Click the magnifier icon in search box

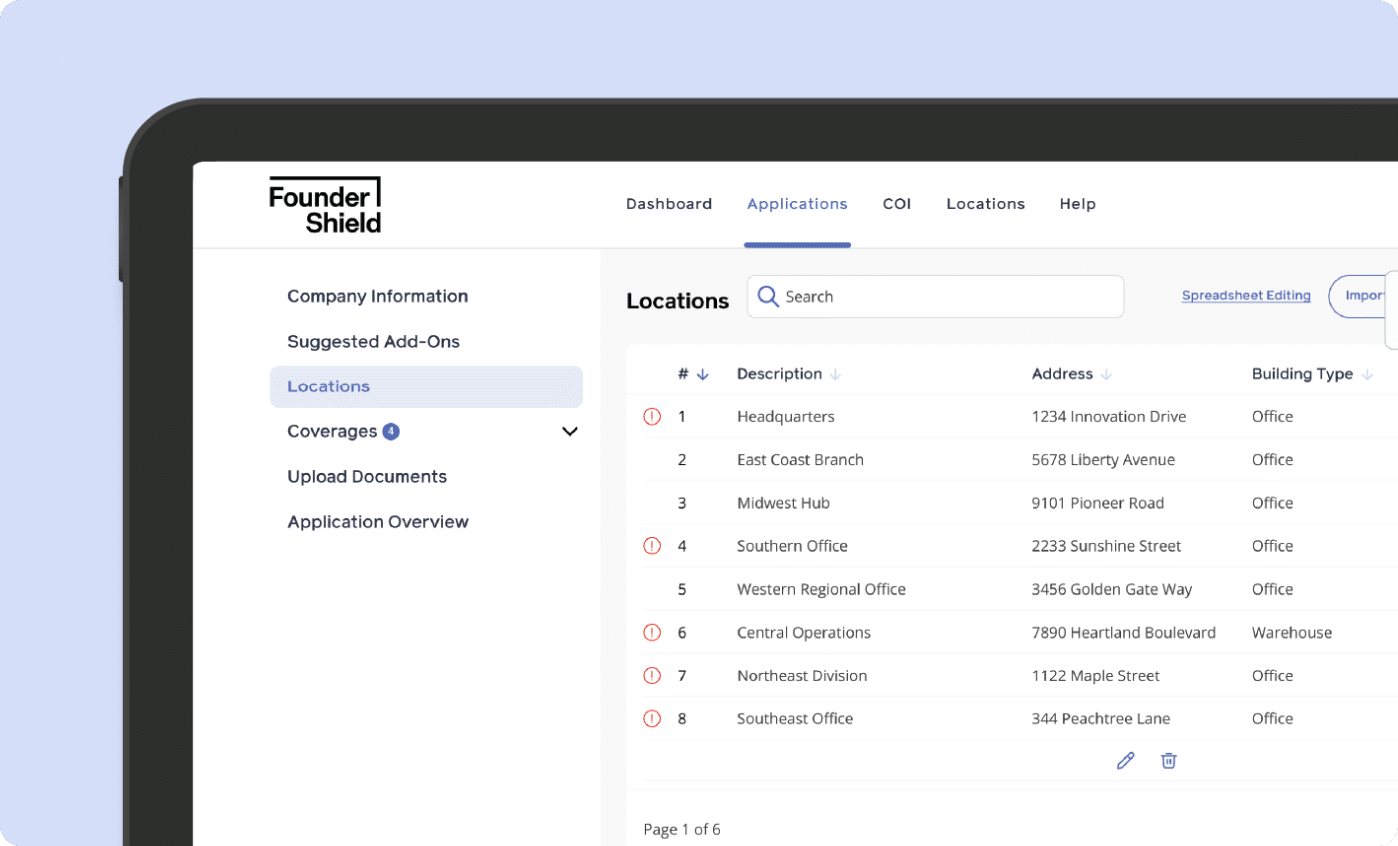click(768, 297)
